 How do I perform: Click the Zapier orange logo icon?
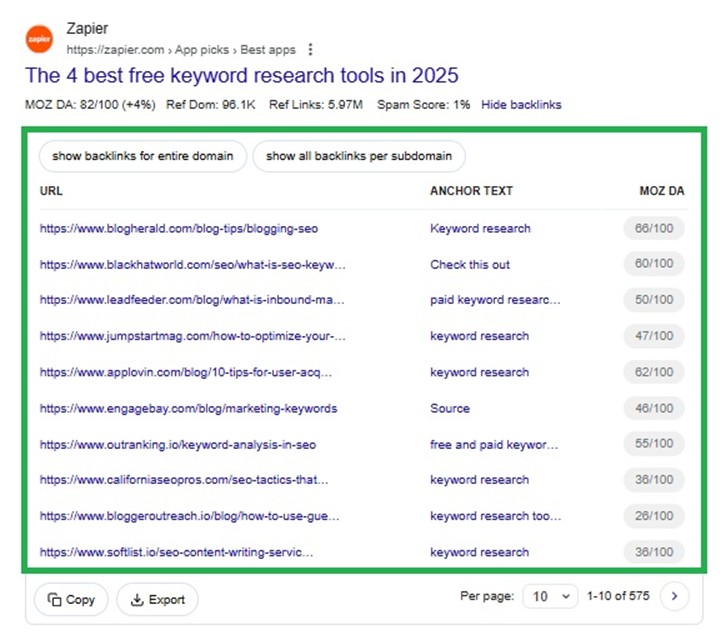(x=41, y=38)
